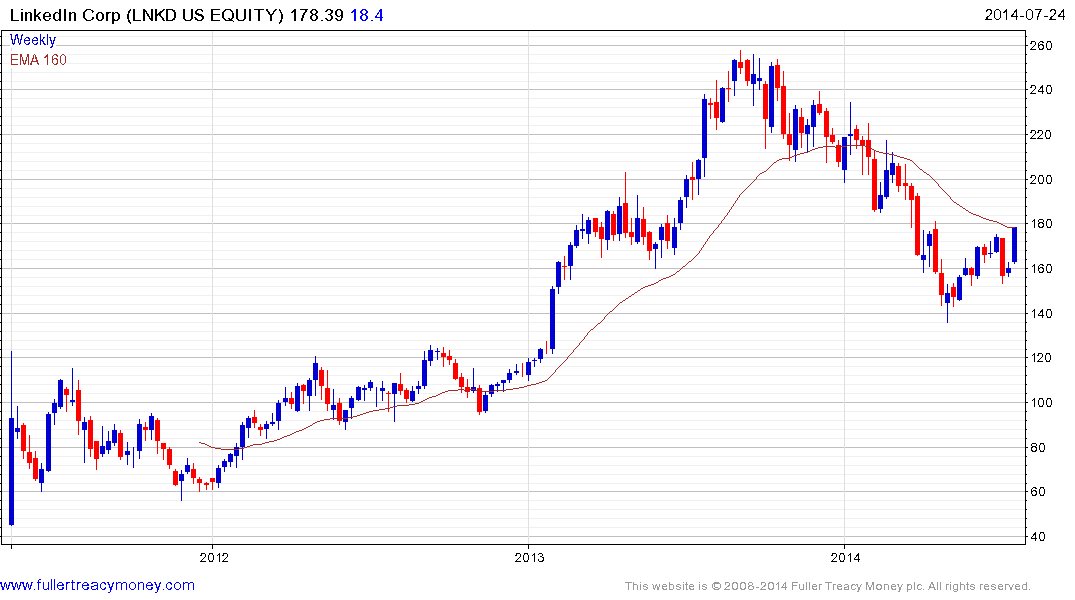Click the Weekly interval label
This screenshot has height=600, width=1075.
tap(33, 40)
